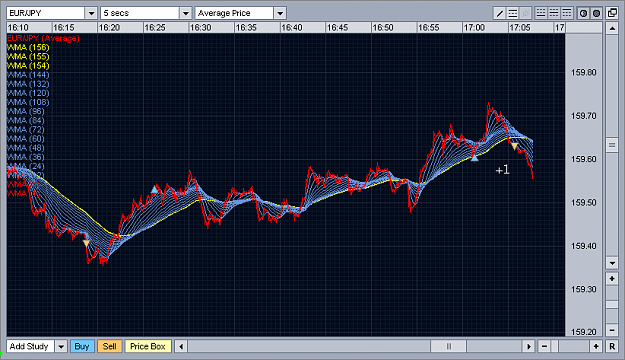Viewport: 625px width, 360px height.
Task: Click the second round gear-like icon
Action: [596, 13]
